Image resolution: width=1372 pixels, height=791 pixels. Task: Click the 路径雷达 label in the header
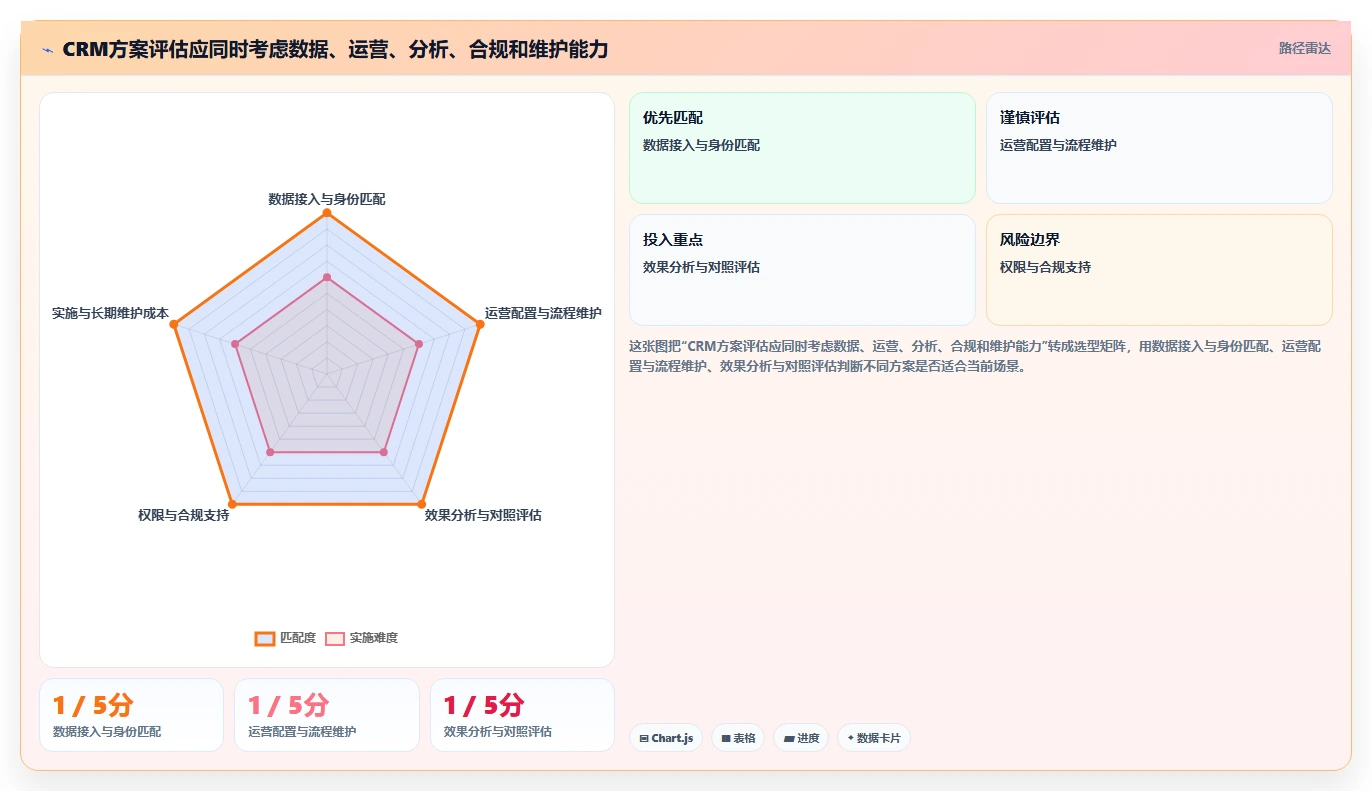point(1305,48)
